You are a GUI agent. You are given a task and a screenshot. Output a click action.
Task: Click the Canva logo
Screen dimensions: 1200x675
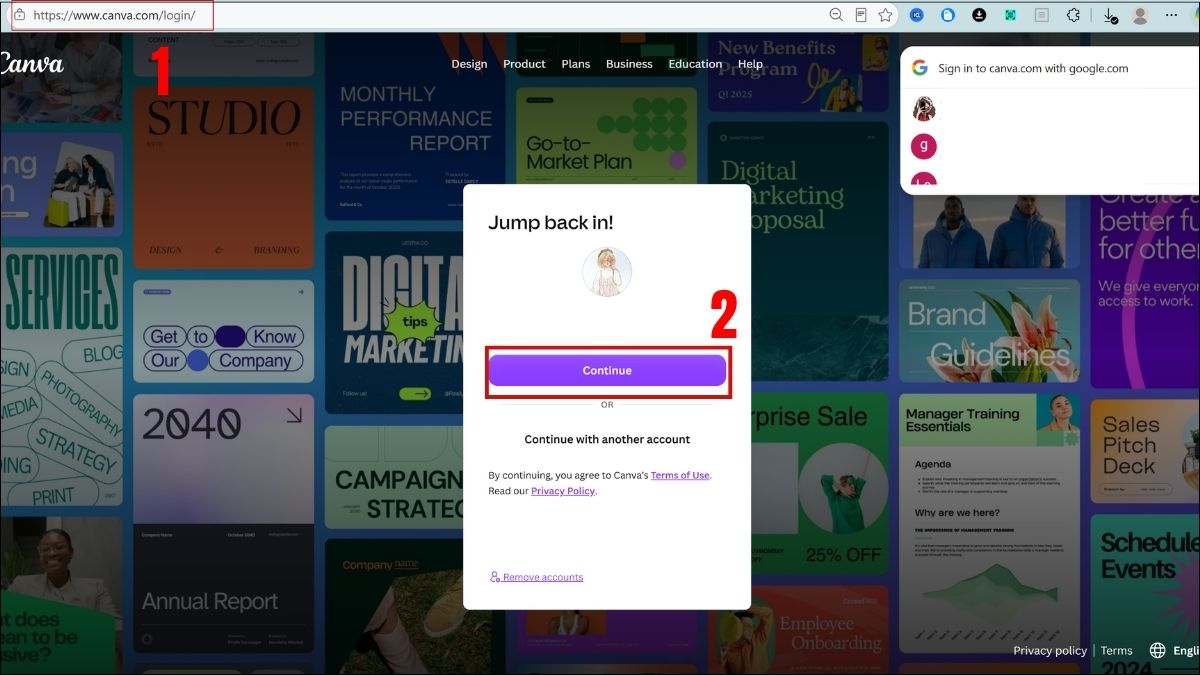pyautogui.click(x=30, y=64)
